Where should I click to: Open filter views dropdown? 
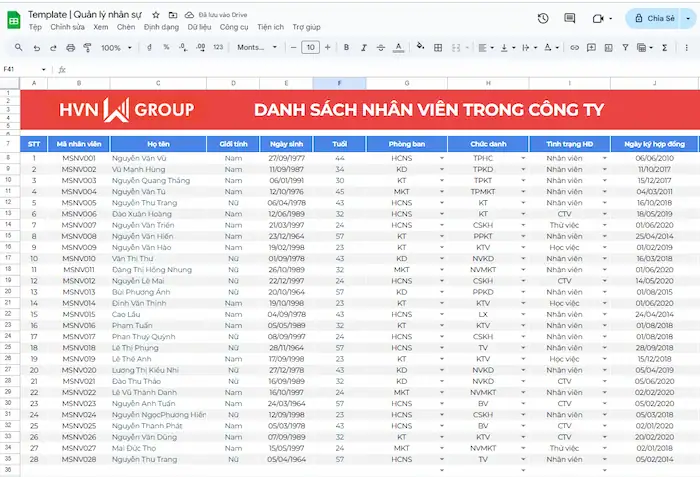645,47
